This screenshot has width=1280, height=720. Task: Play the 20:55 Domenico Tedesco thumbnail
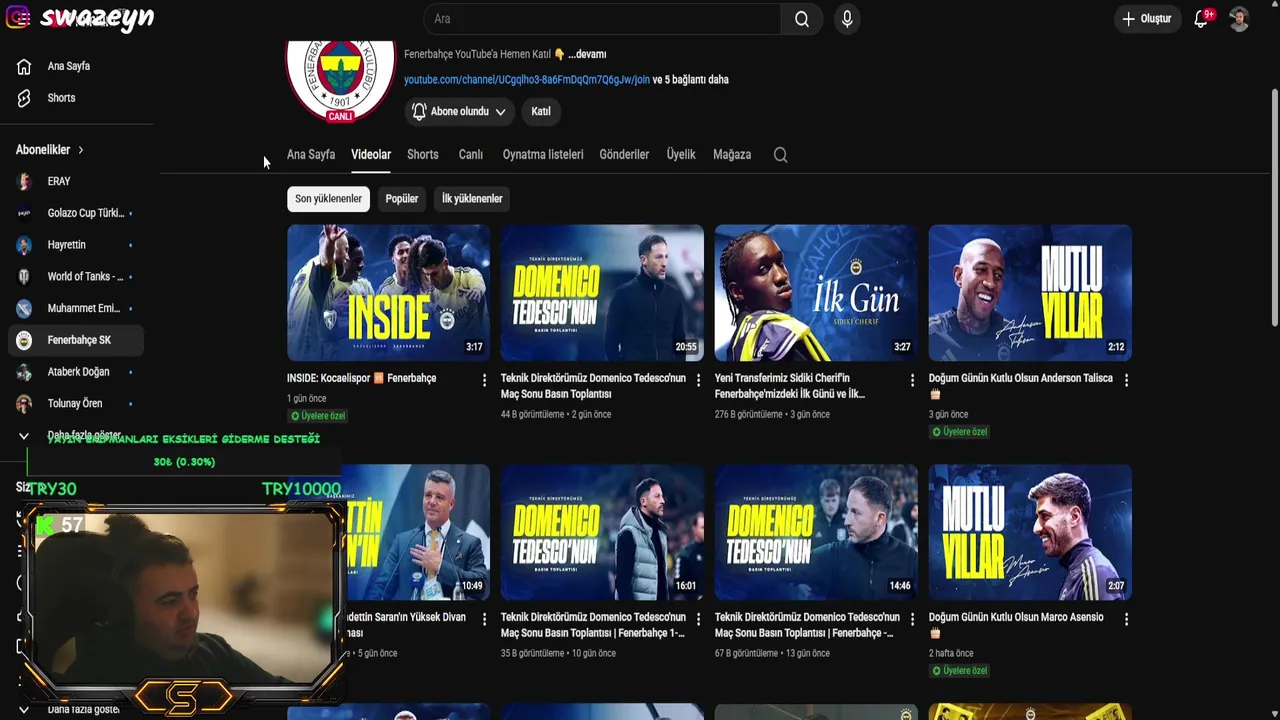coord(603,292)
